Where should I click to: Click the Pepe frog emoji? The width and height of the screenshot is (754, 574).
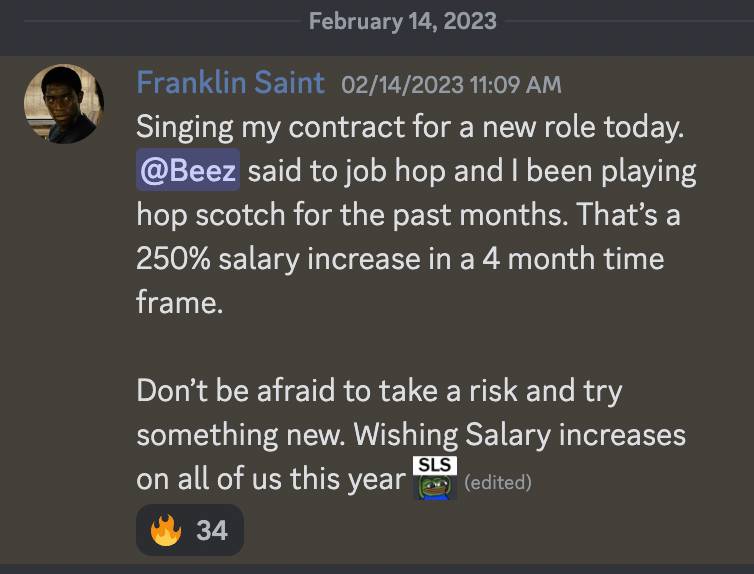[435, 487]
